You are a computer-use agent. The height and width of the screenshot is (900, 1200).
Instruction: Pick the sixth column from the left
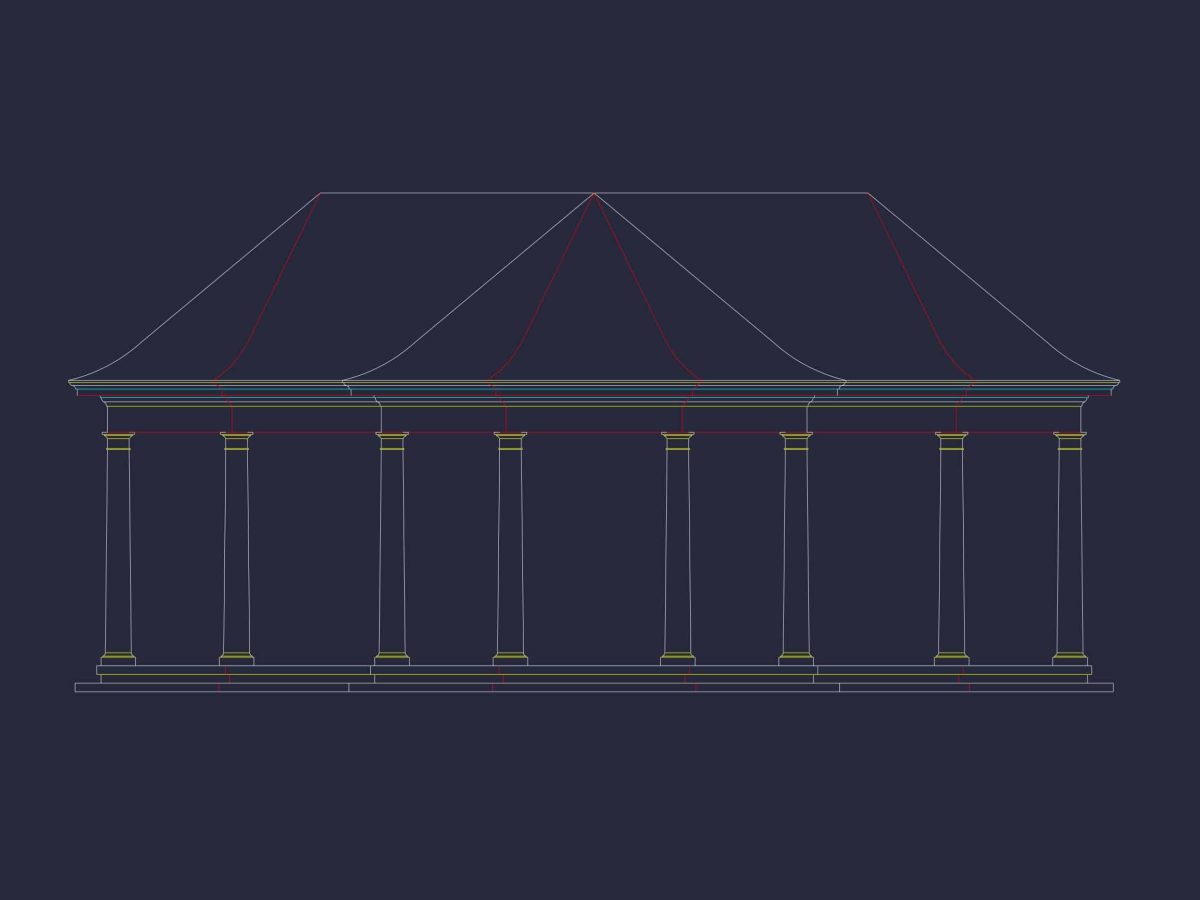tap(796, 550)
